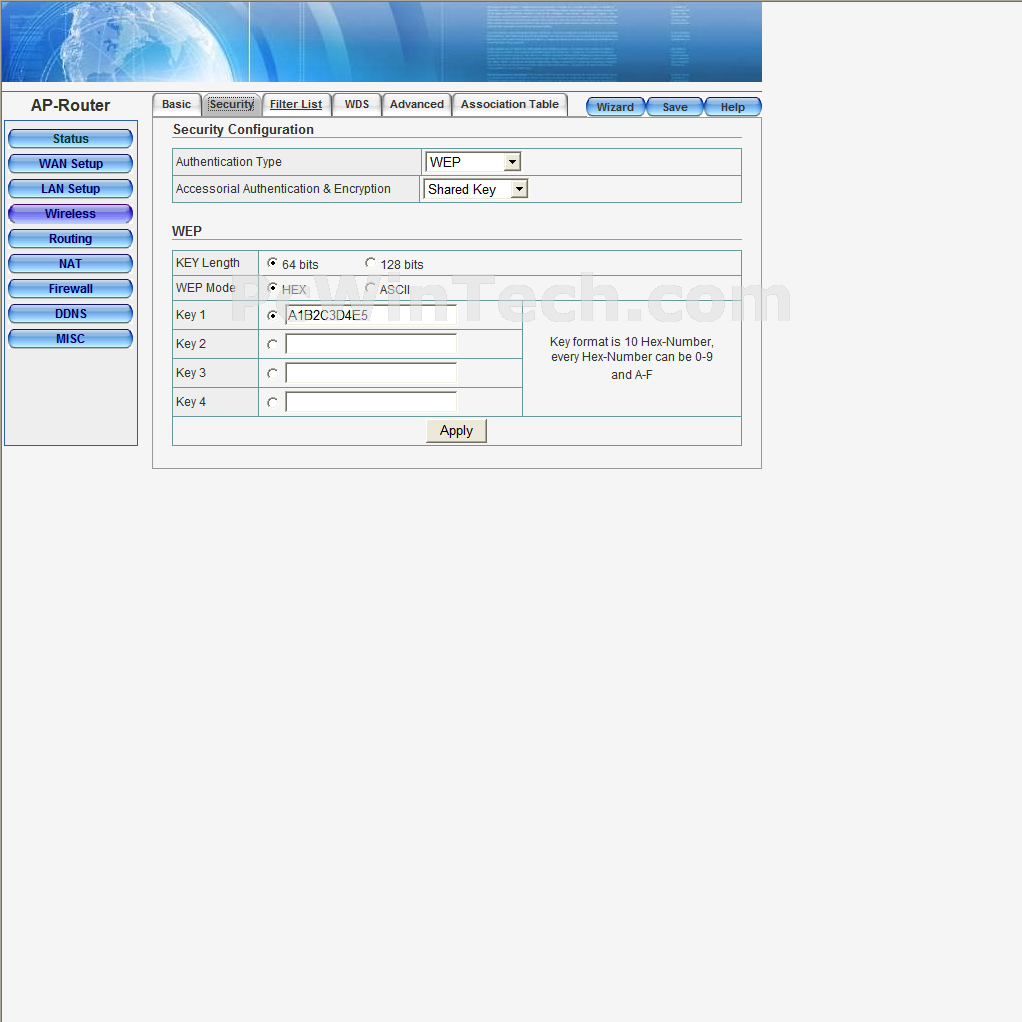This screenshot has height=1022, width=1022.
Task: Go to WAN Setup section
Action: (70, 164)
